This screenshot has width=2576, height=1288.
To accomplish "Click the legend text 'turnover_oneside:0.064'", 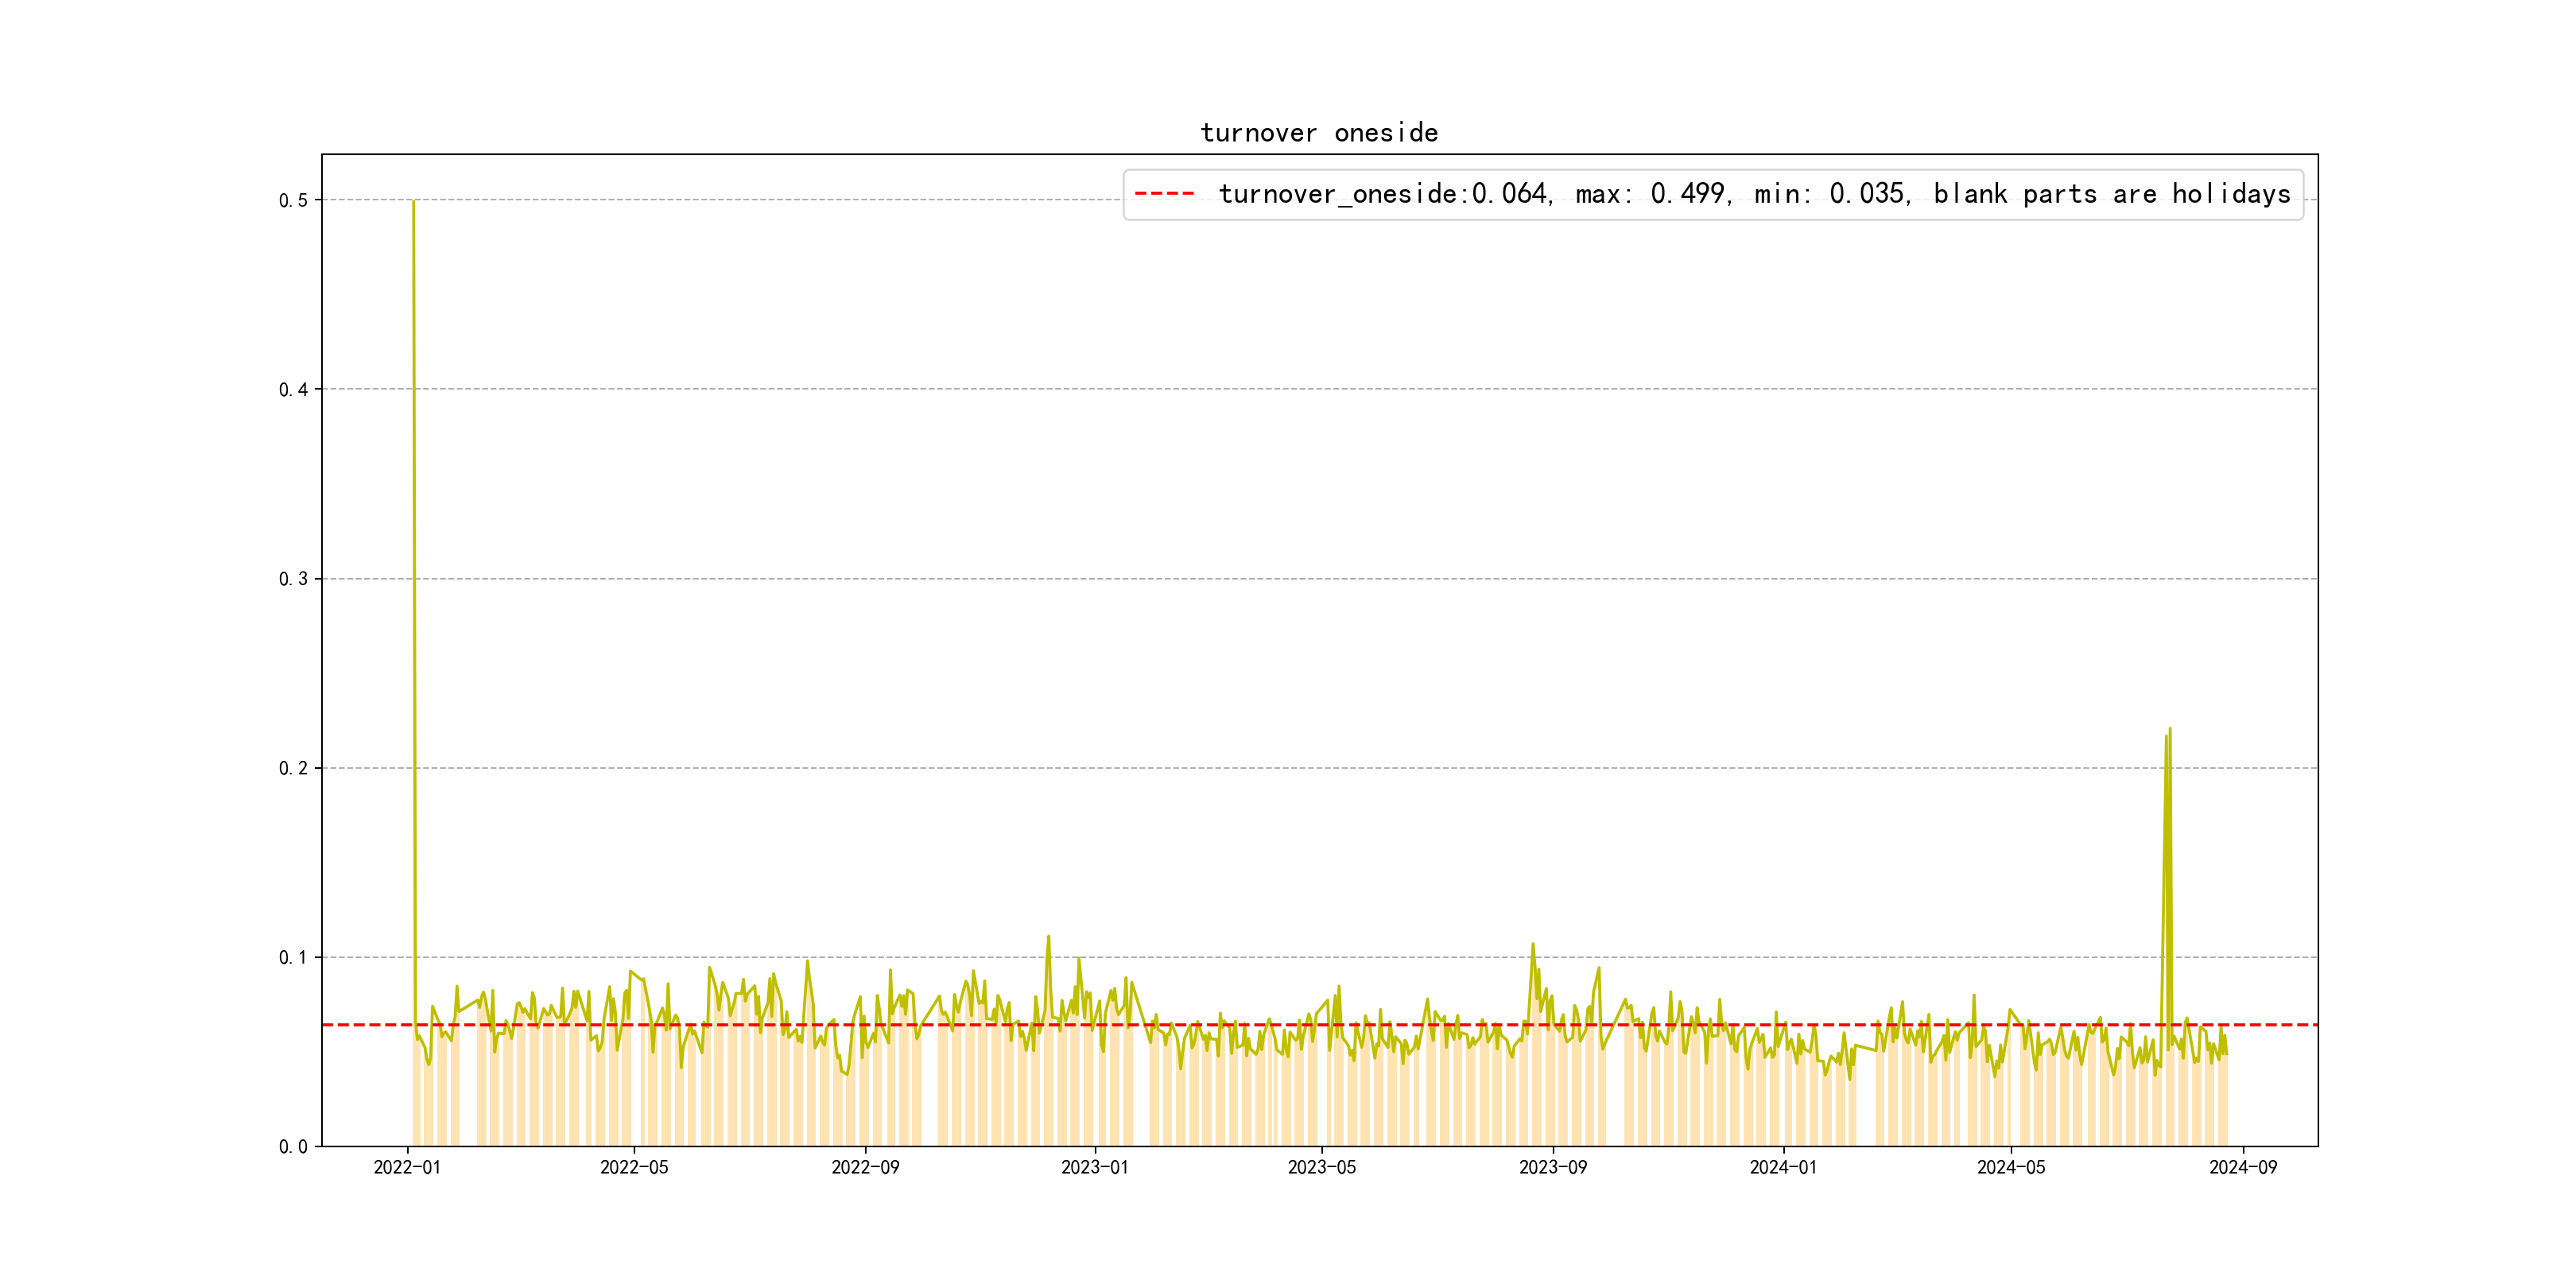I will click(1384, 194).
